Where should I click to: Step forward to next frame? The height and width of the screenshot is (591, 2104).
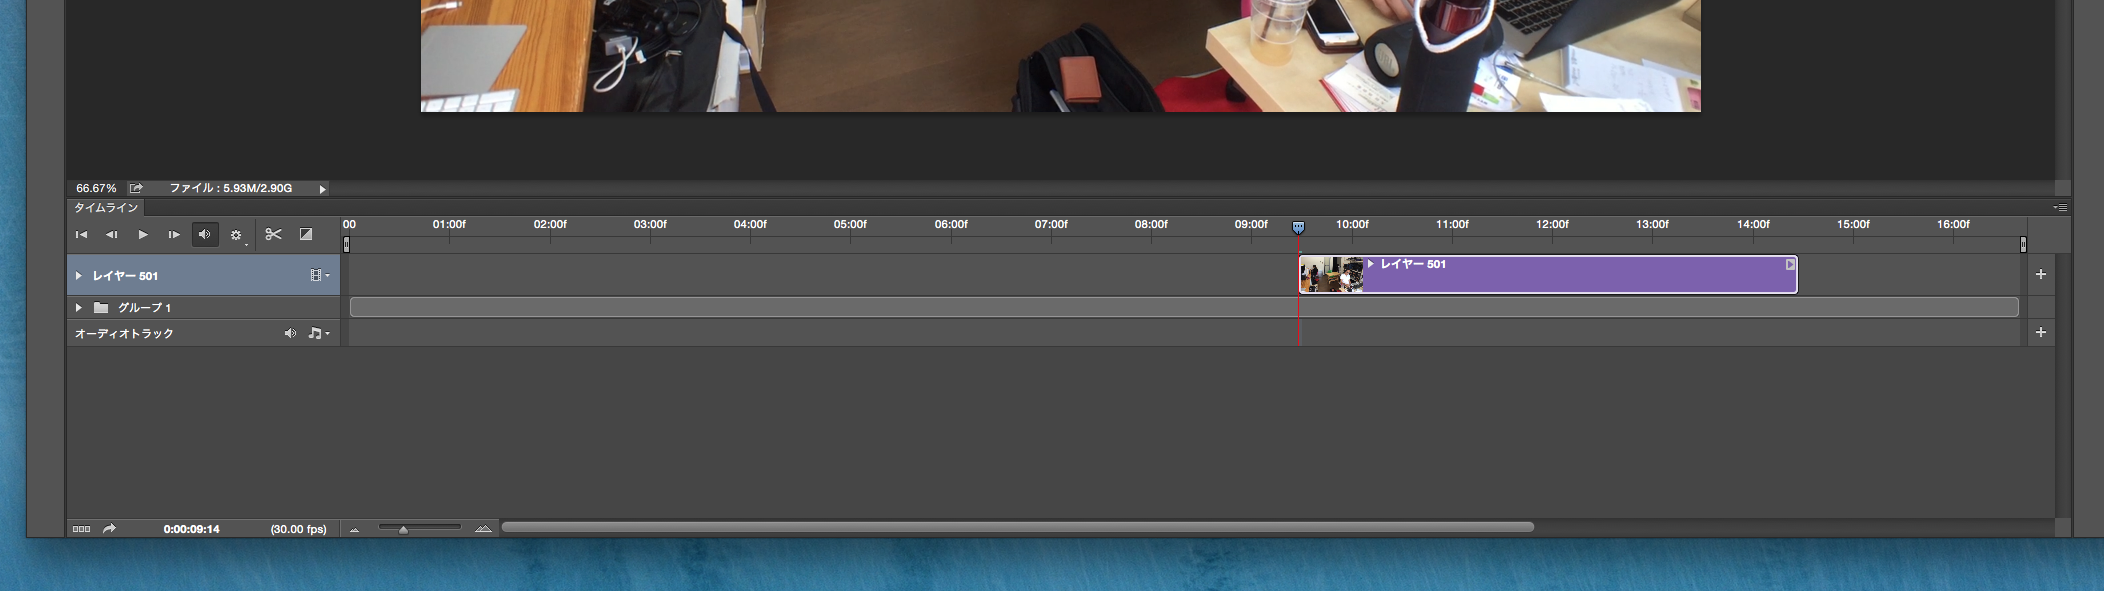point(174,235)
